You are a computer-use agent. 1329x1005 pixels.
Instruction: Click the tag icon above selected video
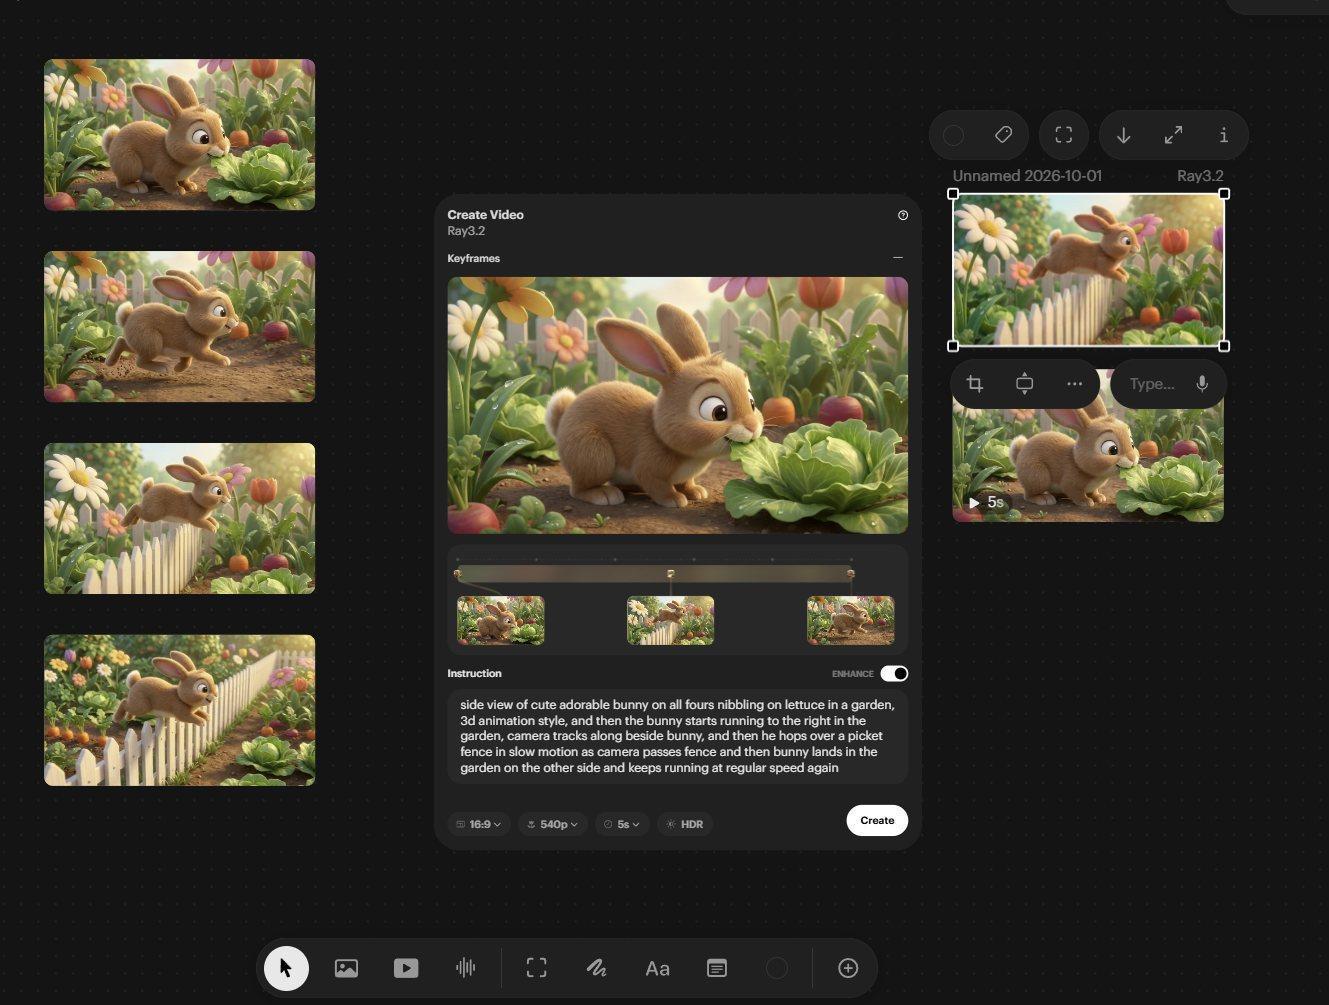[1004, 135]
